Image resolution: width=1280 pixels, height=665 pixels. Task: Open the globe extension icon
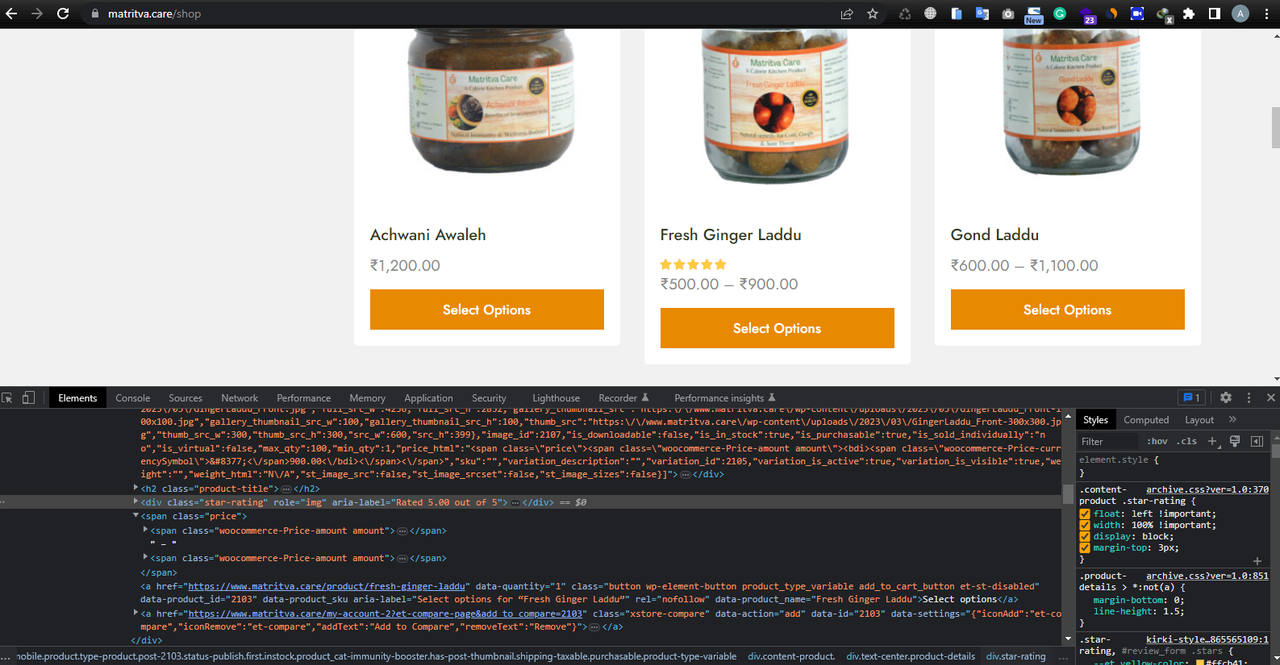[930, 14]
